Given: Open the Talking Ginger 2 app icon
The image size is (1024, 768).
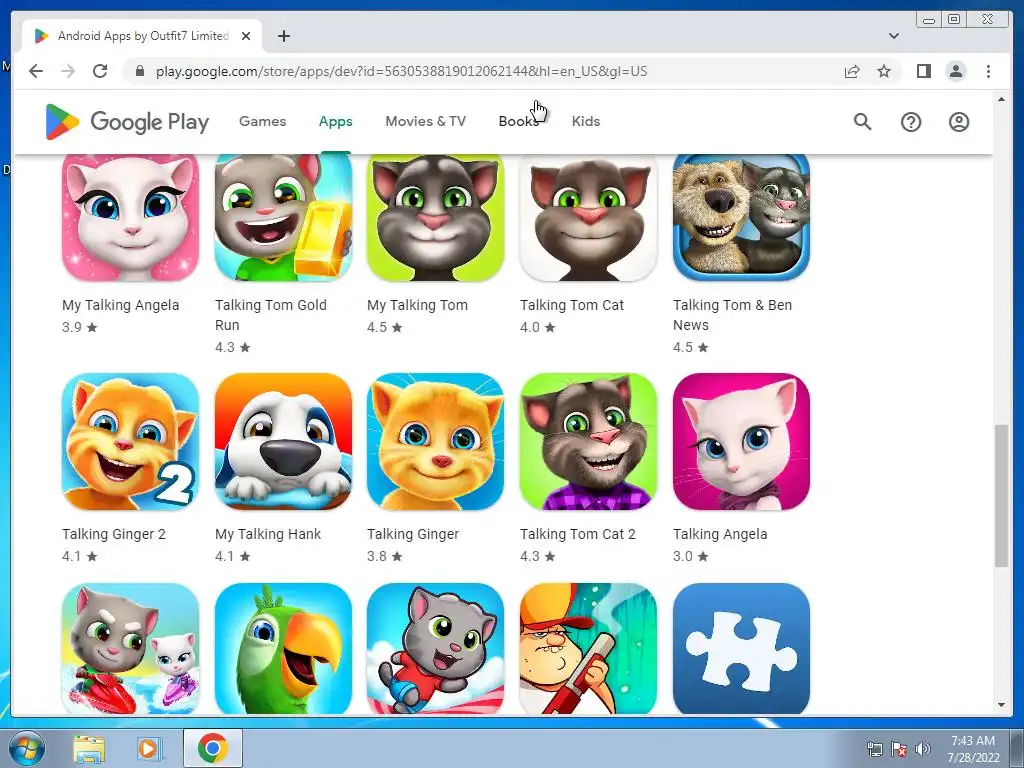Looking at the screenshot, I should click(131, 441).
